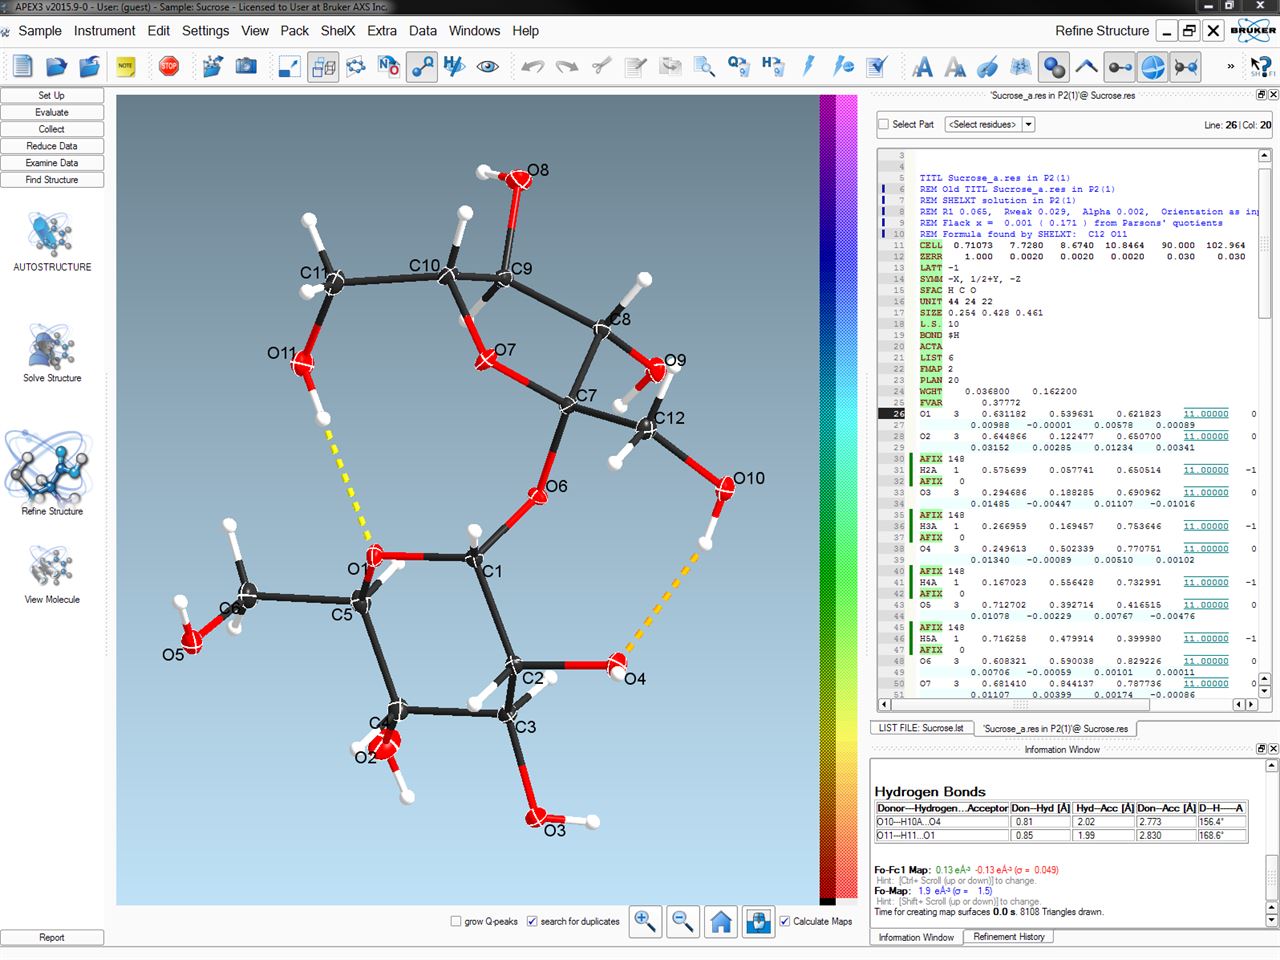Viewport: 1280px width, 960px height.
Task: Open the AUTOSTRUCTURE module icon
Action: tap(52, 241)
